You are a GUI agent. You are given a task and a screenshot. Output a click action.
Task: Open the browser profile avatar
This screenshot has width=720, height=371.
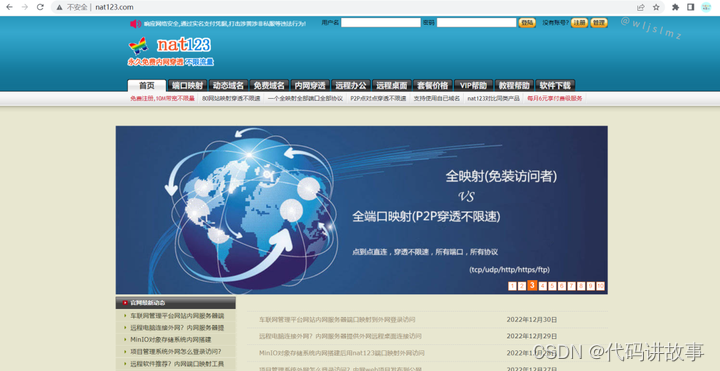706,7
